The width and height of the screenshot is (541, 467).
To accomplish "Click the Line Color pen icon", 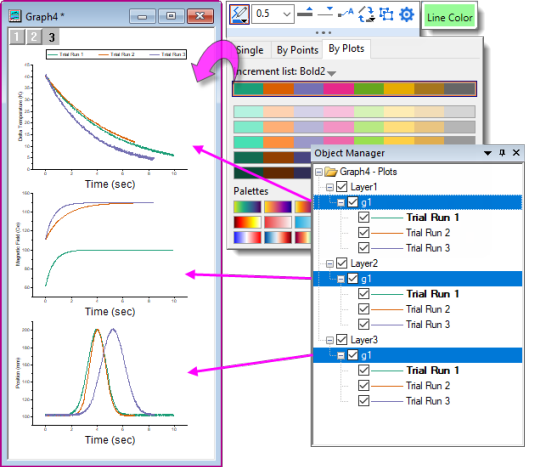I will 239,15.
